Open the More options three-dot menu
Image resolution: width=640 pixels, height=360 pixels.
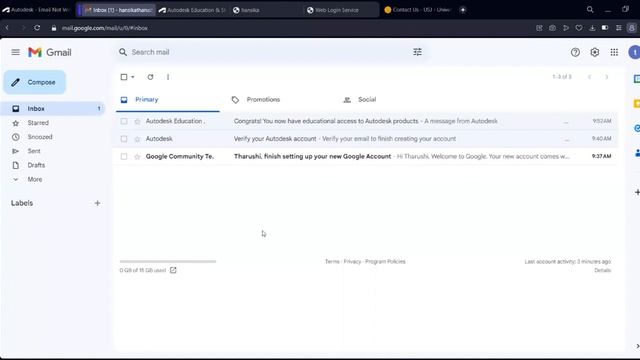168,77
